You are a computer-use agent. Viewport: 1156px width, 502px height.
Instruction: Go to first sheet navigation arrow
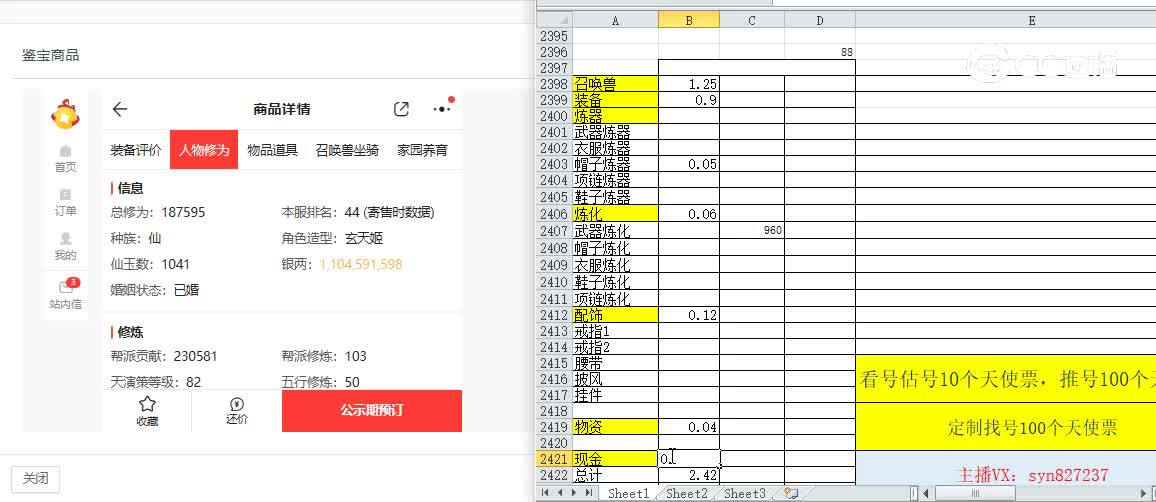[547, 492]
